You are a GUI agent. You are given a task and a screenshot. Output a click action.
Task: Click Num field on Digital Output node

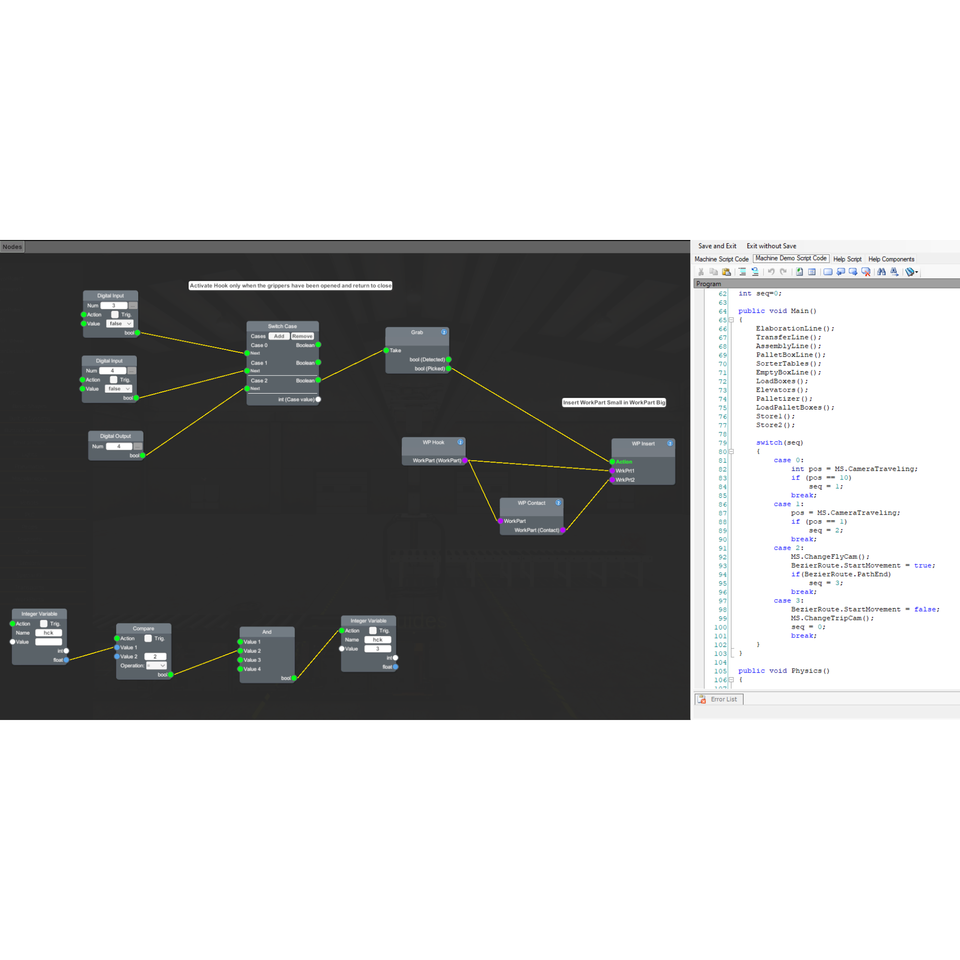pyautogui.click(x=119, y=446)
